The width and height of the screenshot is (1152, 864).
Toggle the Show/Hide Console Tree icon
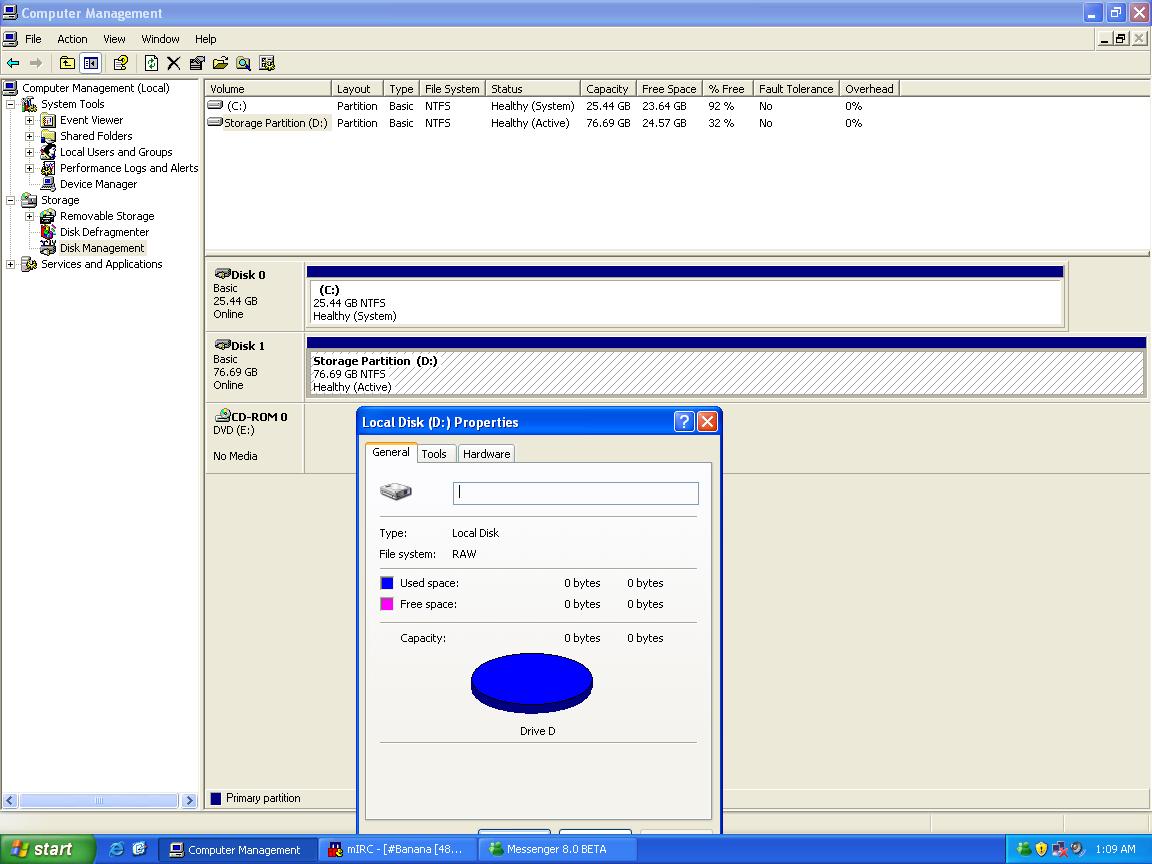point(91,63)
